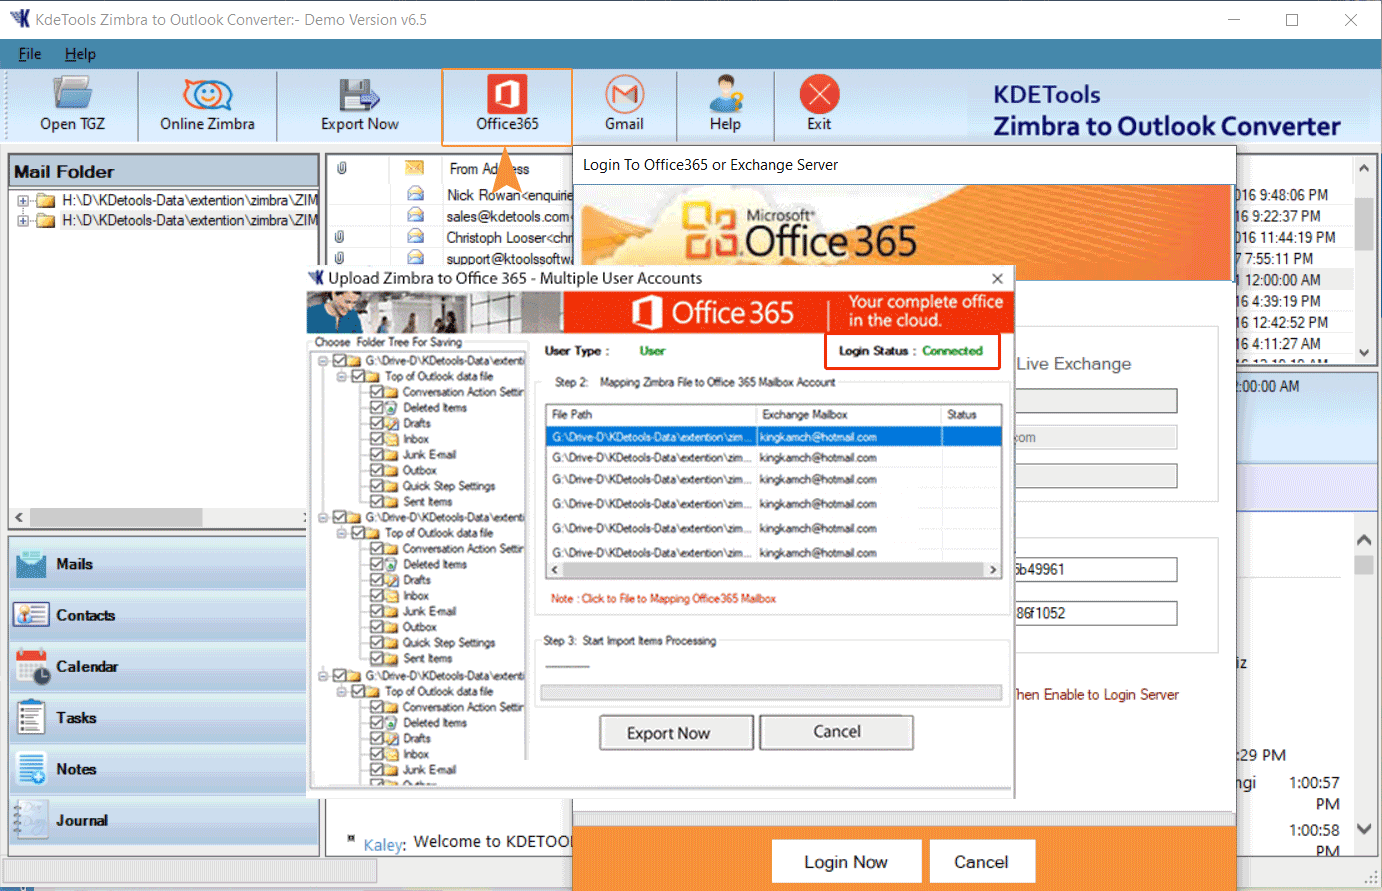Collapse first Top of Outlook data file node
1382x891 pixels.
341,376
